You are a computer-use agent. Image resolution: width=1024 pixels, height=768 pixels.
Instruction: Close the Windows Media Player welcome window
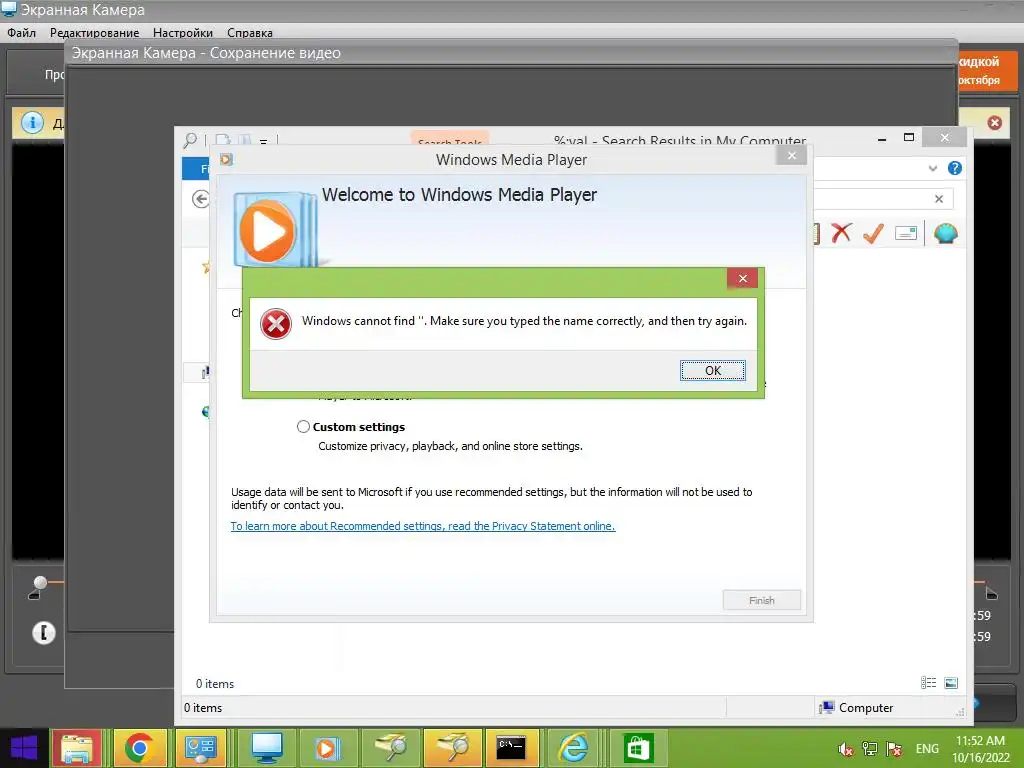coord(792,155)
